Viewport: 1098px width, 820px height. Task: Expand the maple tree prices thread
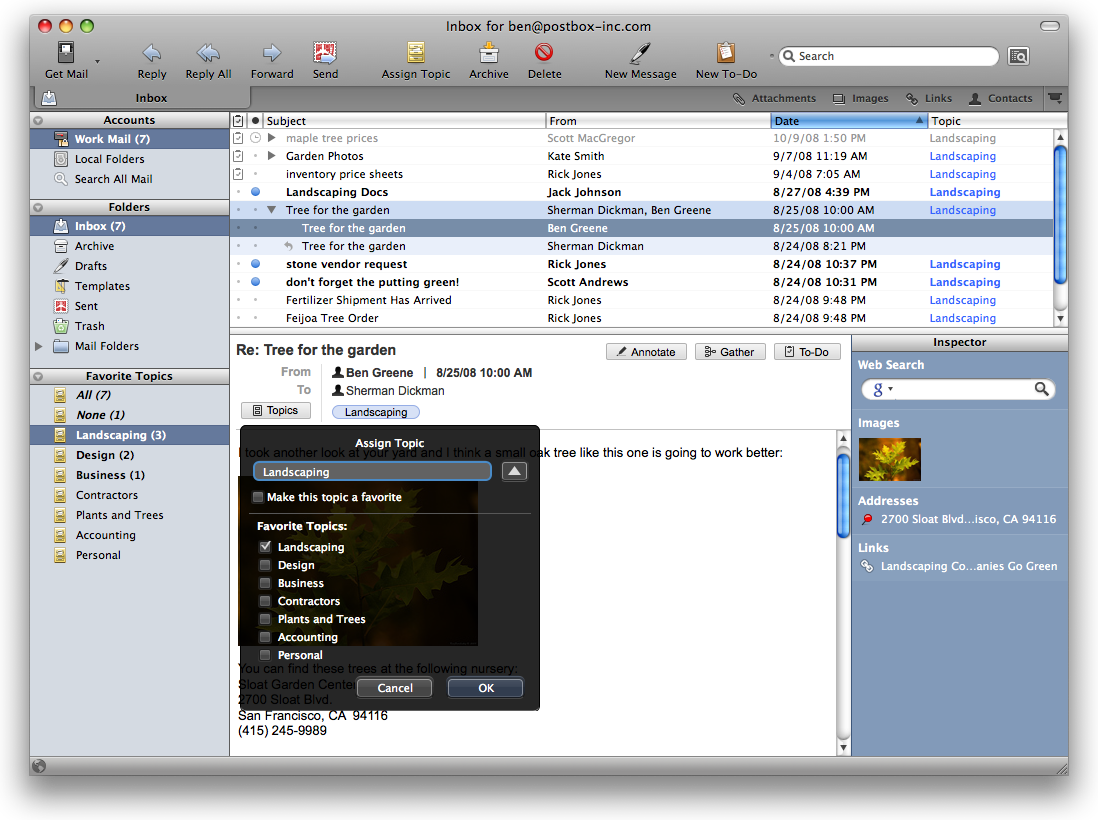pos(272,138)
